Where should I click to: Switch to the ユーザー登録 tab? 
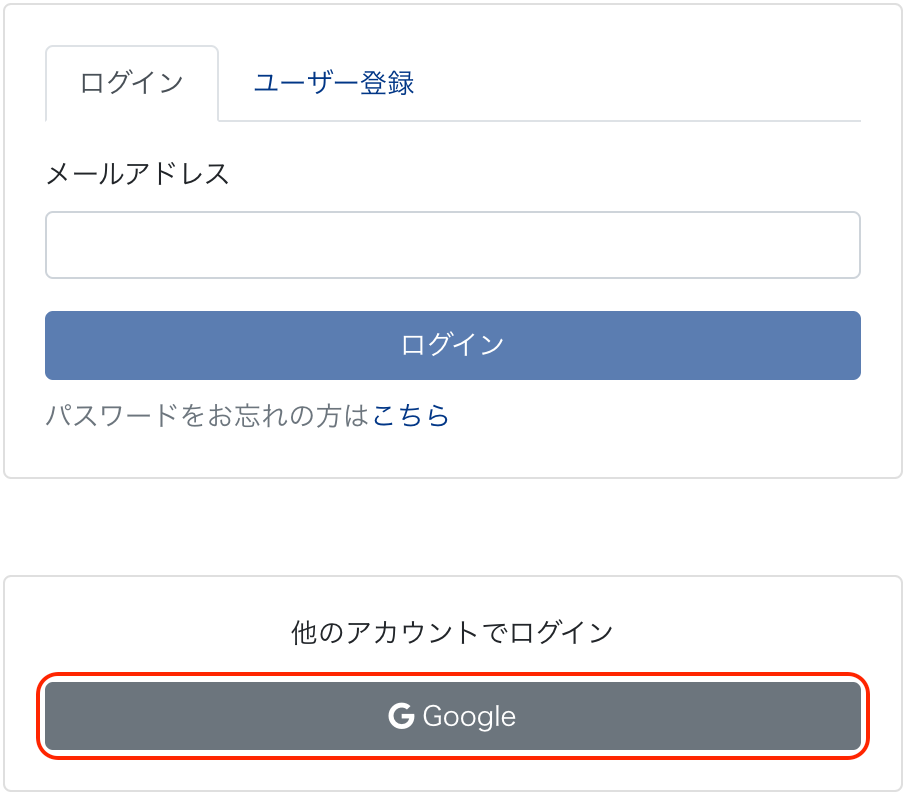click(x=333, y=83)
